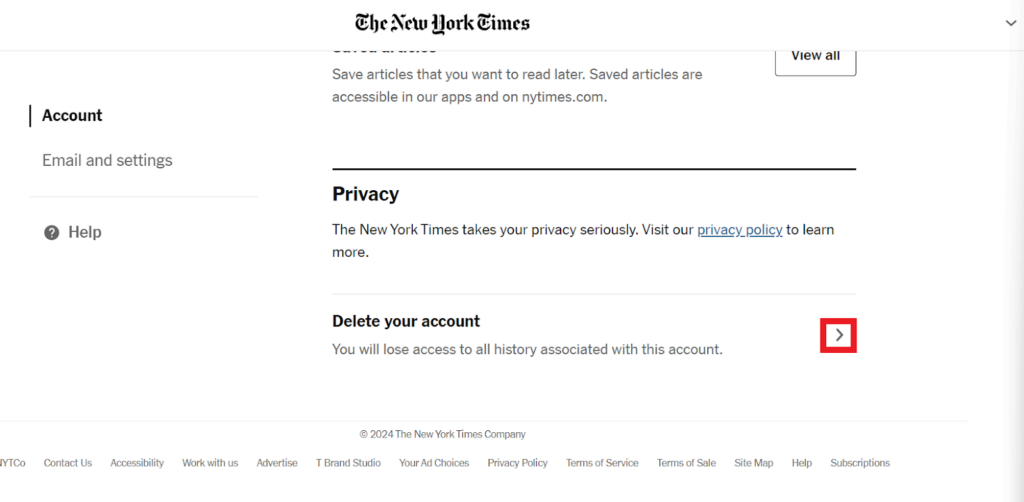Visit the Accessibility footer link
This screenshot has width=1024, height=502.
(137, 463)
